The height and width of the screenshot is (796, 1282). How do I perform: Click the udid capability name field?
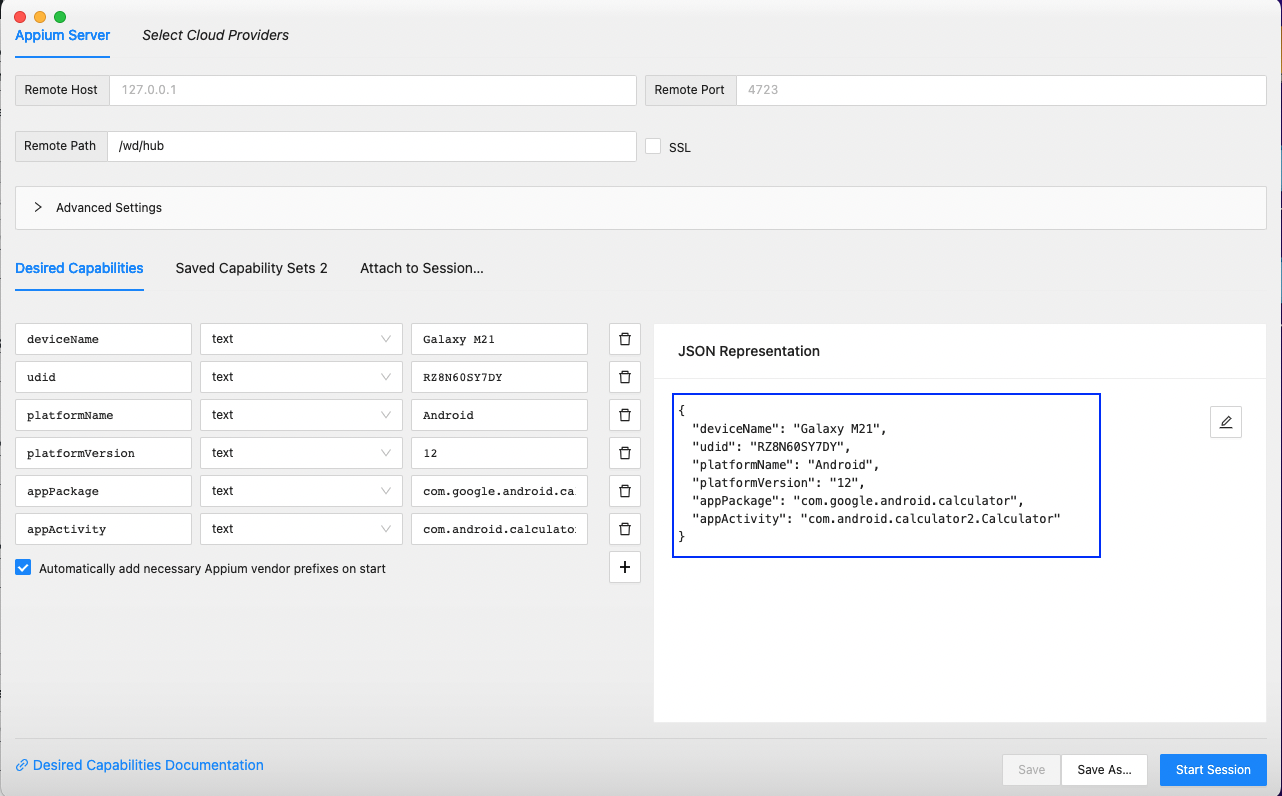pos(104,377)
